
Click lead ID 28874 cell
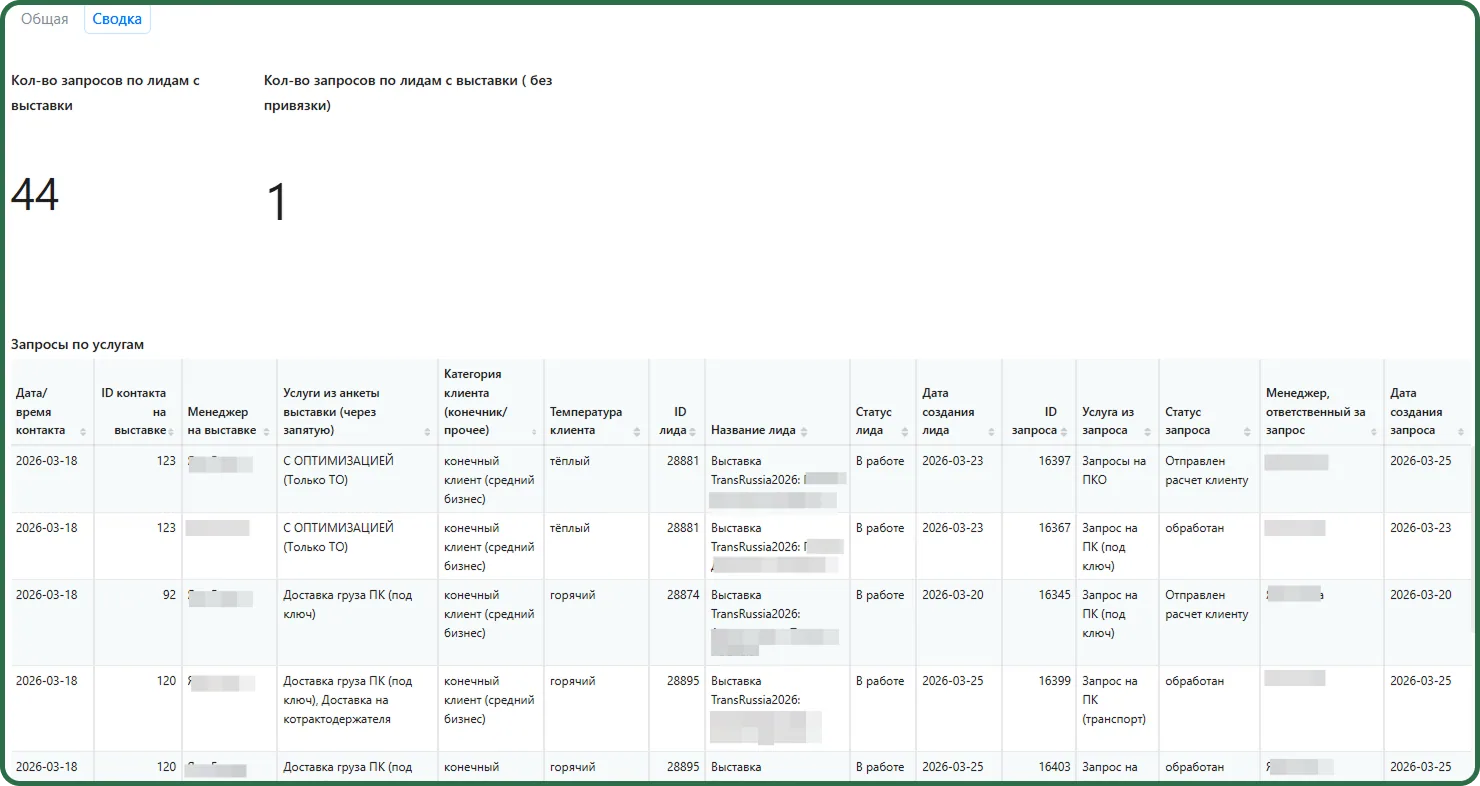[677, 623]
